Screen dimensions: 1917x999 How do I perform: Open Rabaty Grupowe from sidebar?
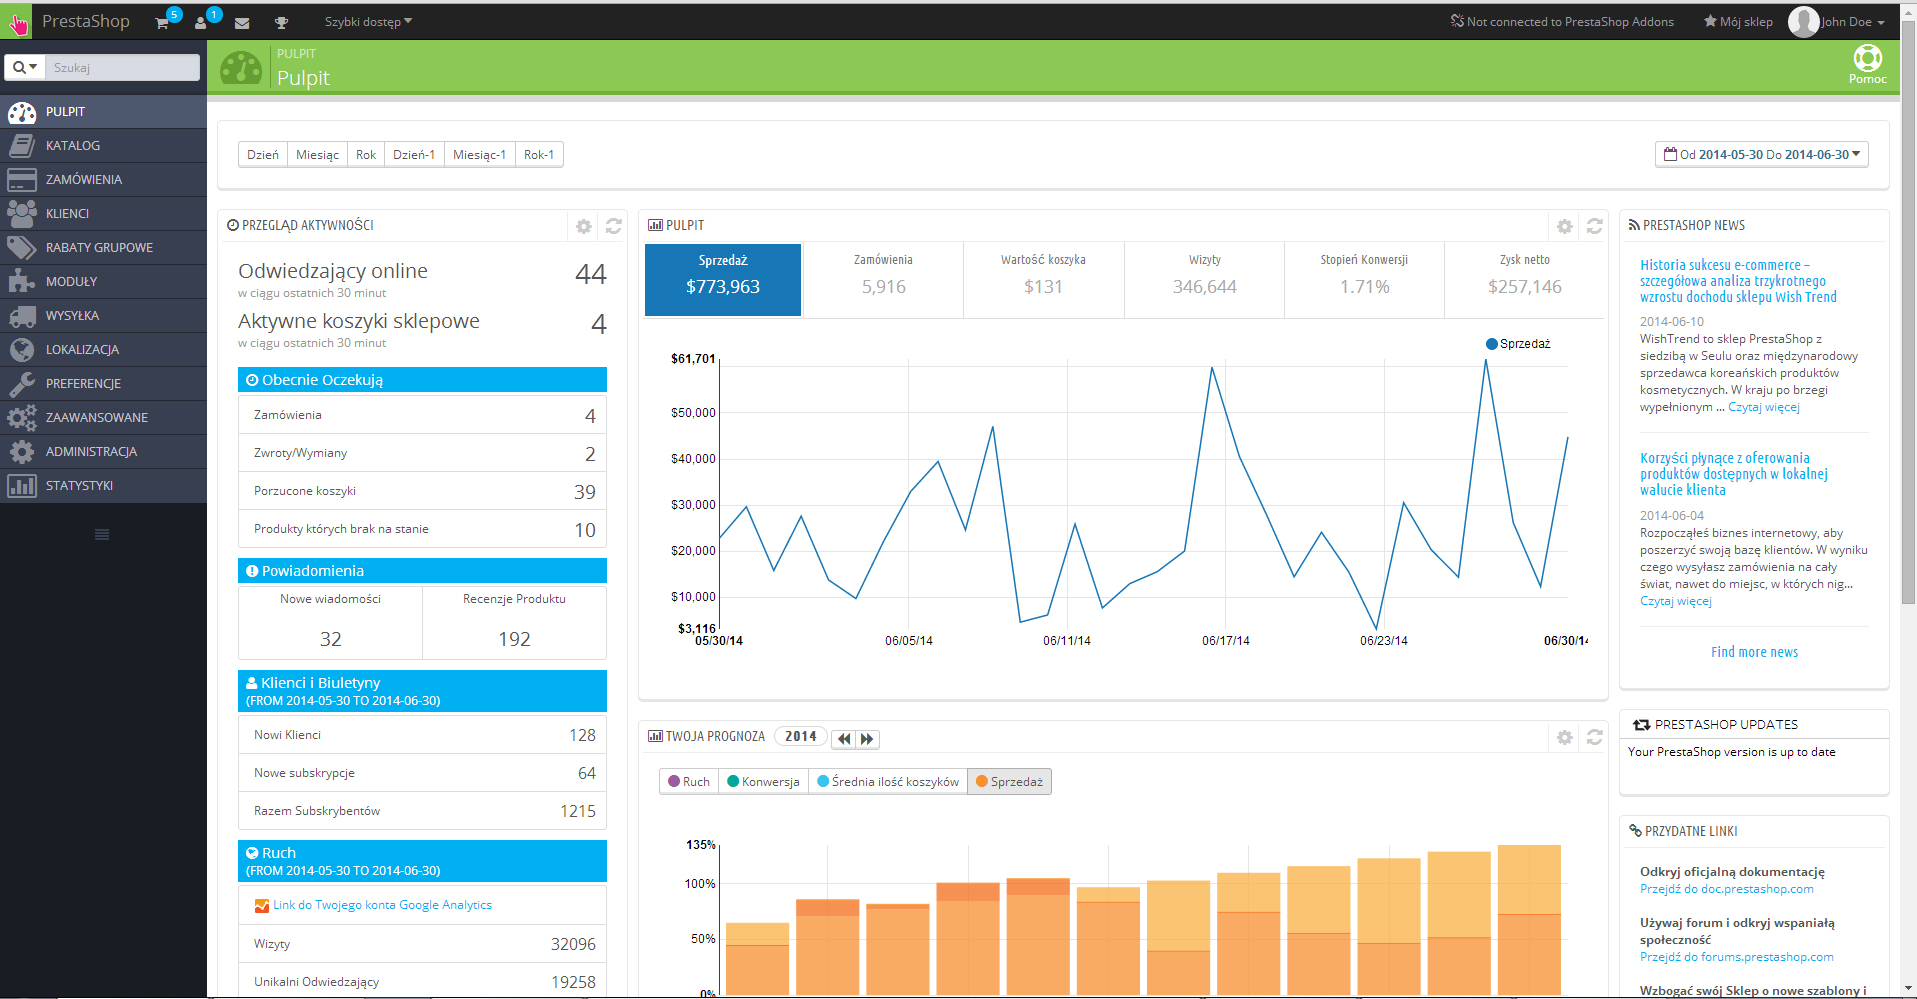(x=103, y=248)
